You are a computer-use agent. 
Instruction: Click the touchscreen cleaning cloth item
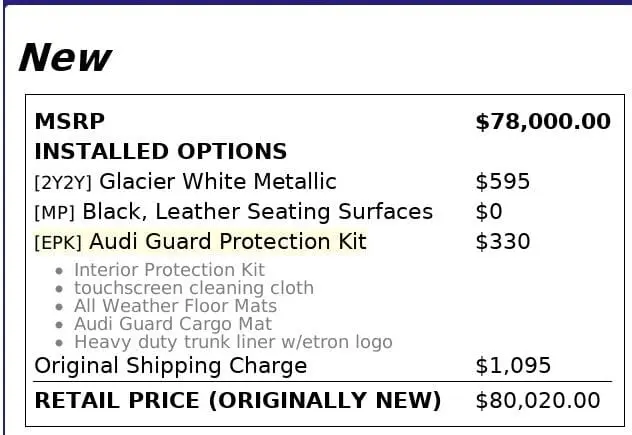(x=193, y=288)
